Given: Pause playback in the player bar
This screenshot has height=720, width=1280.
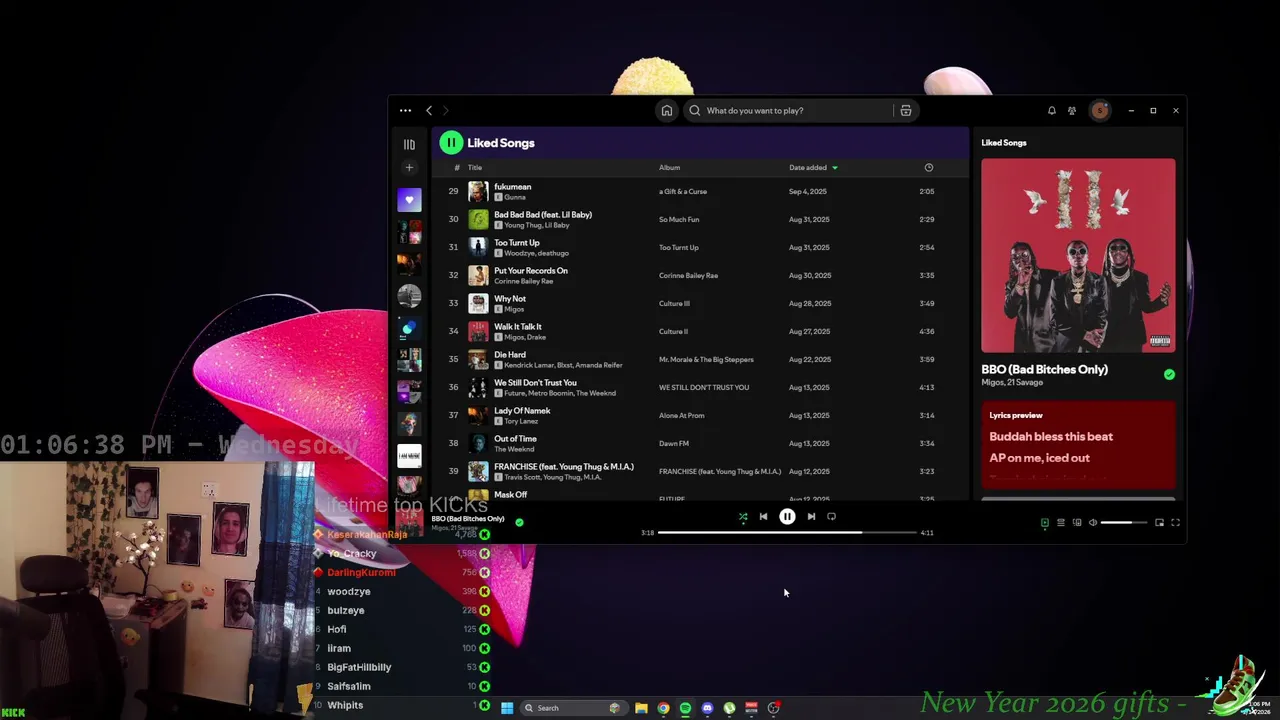Looking at the screenshot, I should click(x=787, y=517).
